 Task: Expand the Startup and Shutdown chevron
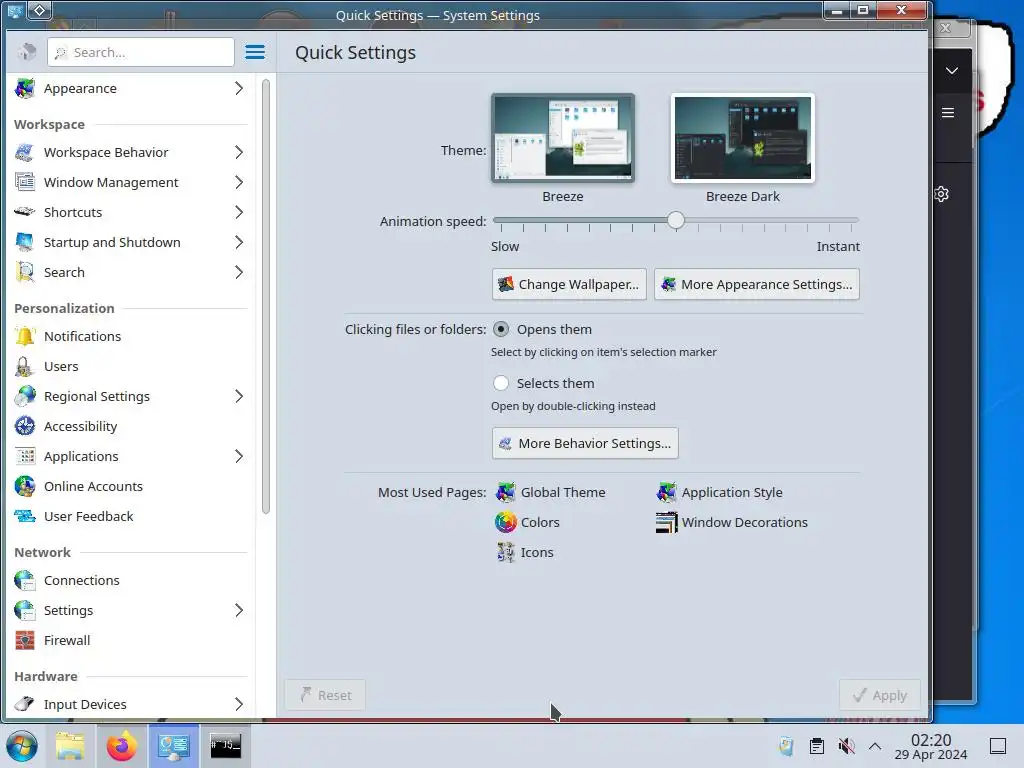pyautogui.click(x=239, y=242)
